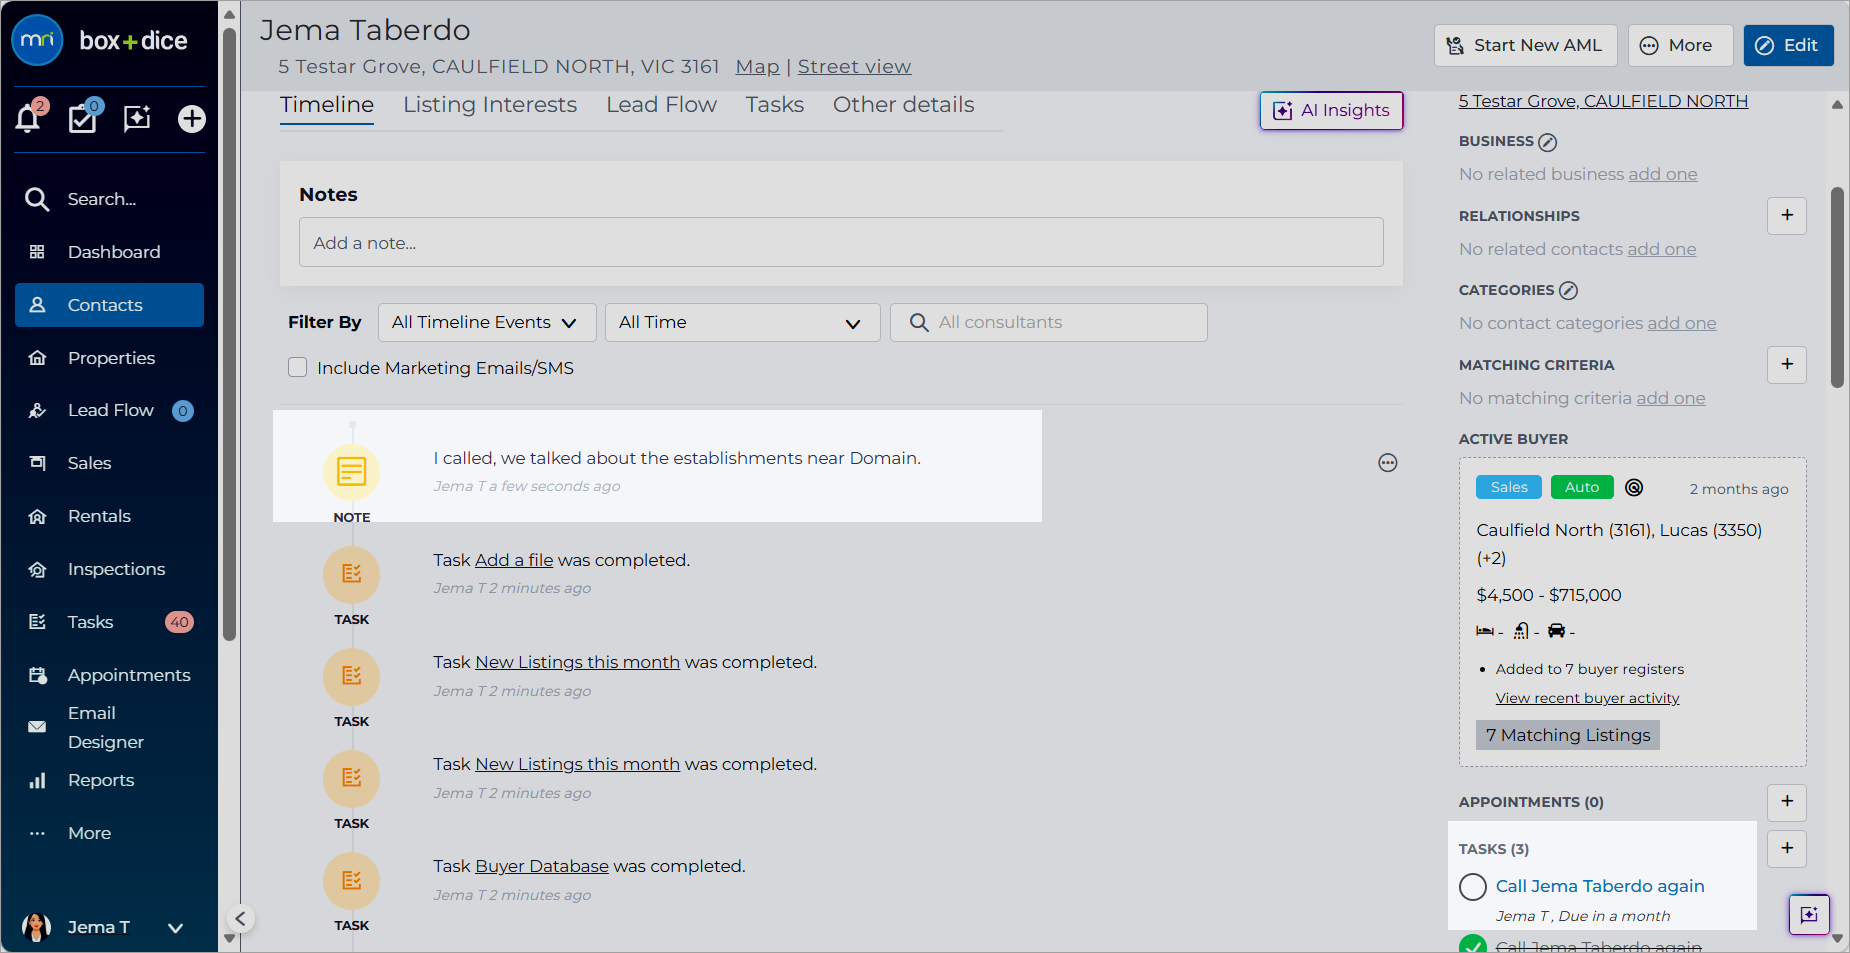This screenshot has height=953, width=1850.
Task: Expand the All Time filter dropdown
Action: pyautogui.click(x=742, y=322)
